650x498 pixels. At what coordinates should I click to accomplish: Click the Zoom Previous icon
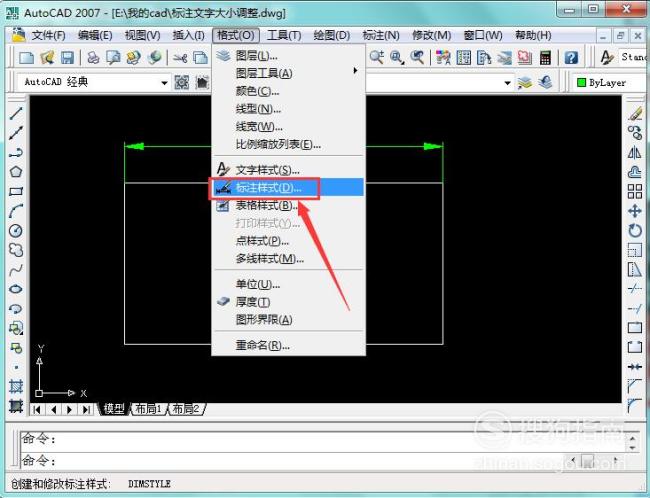[417, 58]
